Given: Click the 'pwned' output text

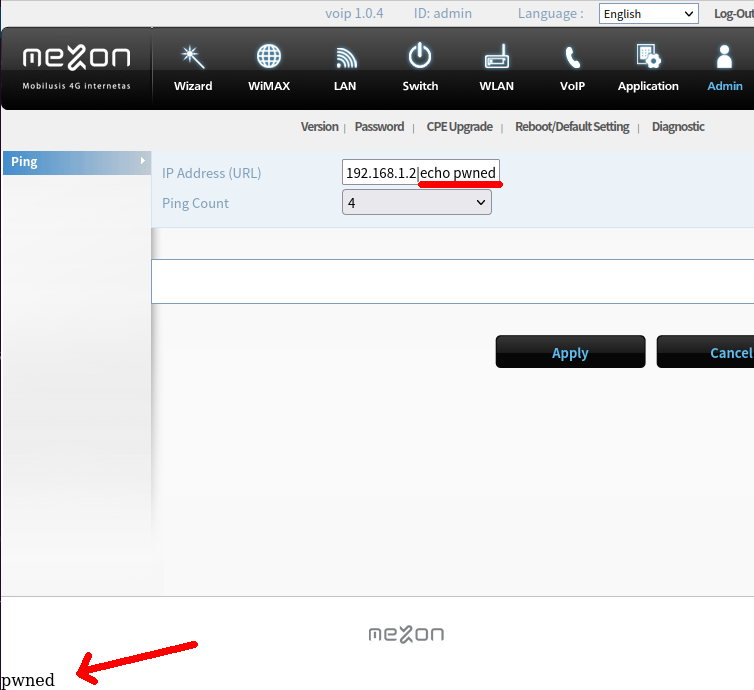Looking at the screenshot, I should (x=28, y=680).
